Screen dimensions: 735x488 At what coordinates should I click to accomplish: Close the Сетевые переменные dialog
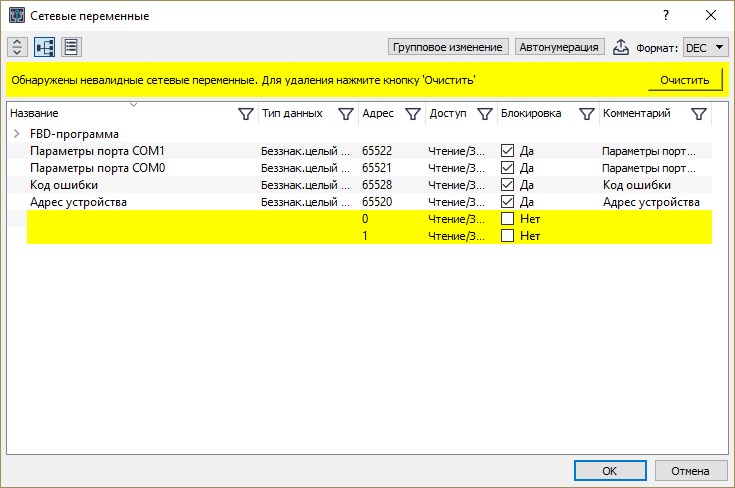tap(711, 15)
